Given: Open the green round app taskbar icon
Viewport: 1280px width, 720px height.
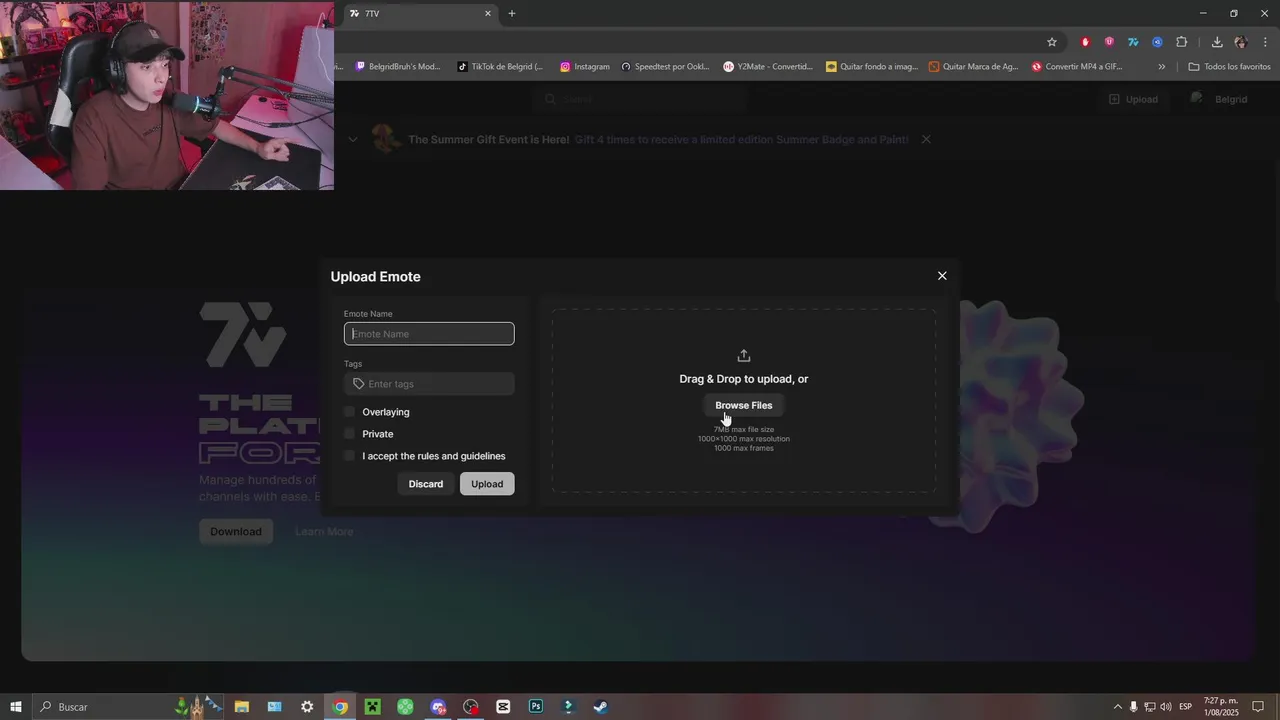Looking at the screenshot, I should (x=405, y=707).
